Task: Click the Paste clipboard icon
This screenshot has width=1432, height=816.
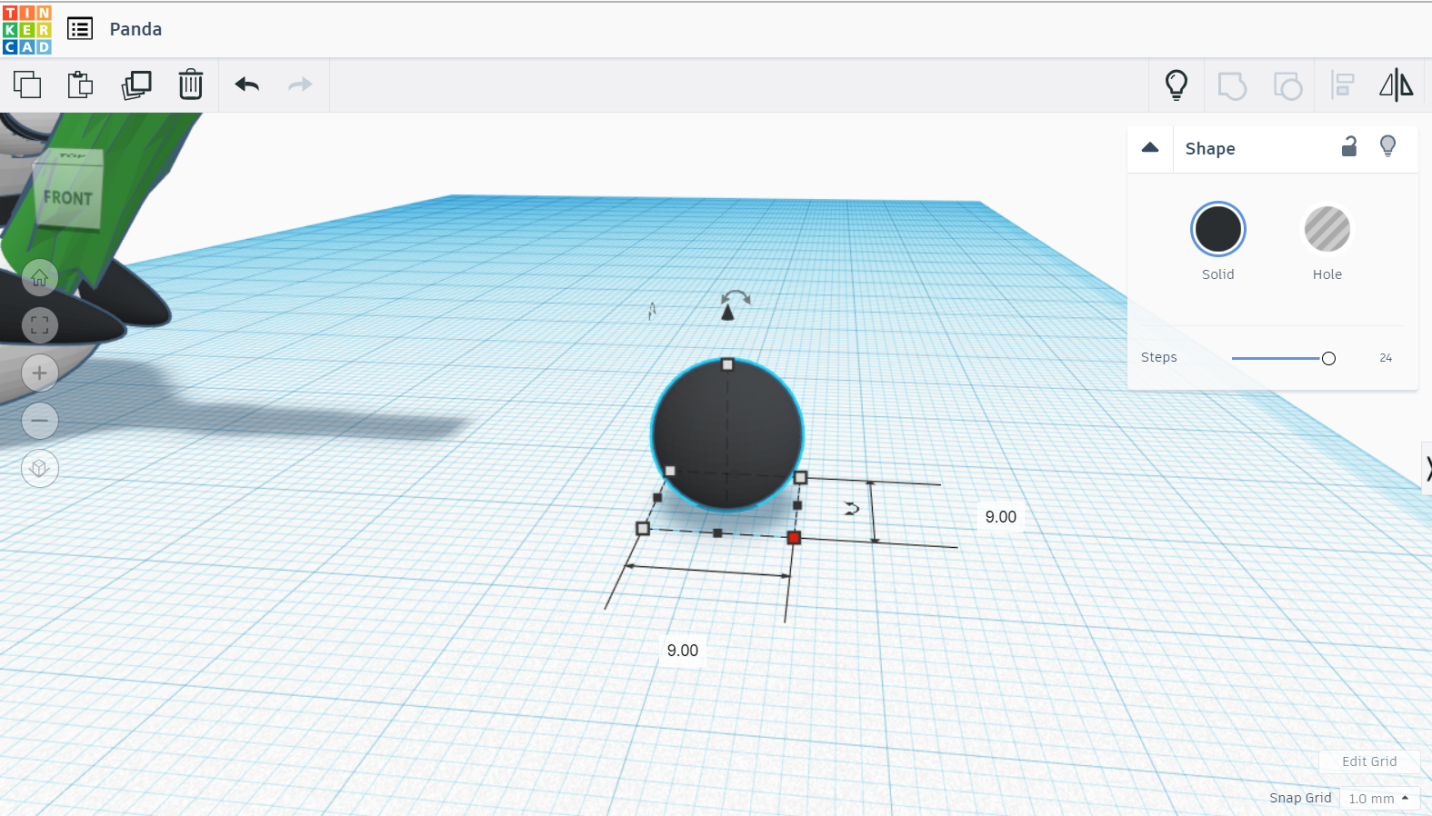Action: pyautogui.click(x=81, y=85)
